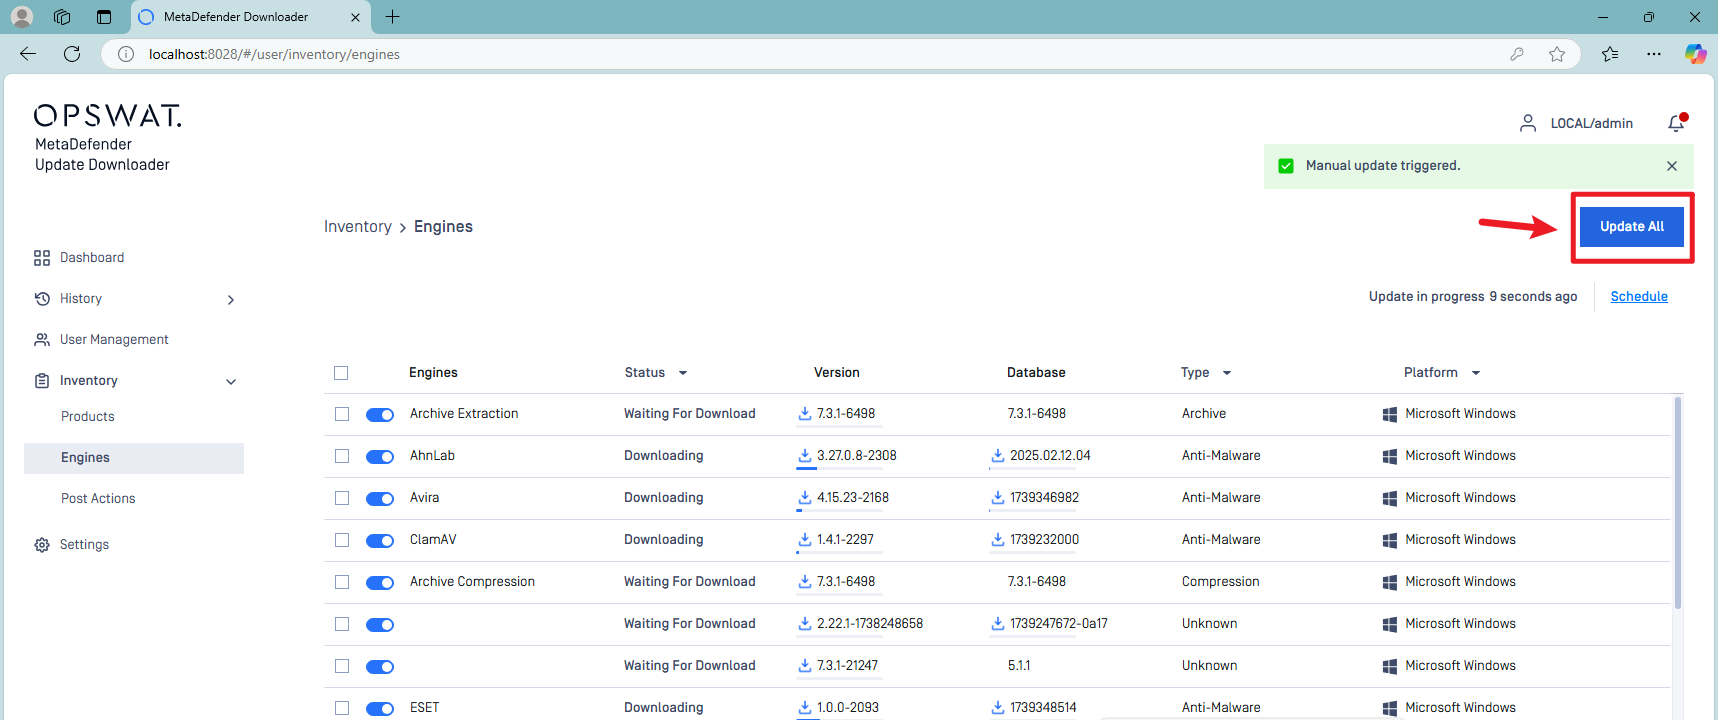Select Products under Inventory
Screen dimensions: 1718x720
point(88,417)
